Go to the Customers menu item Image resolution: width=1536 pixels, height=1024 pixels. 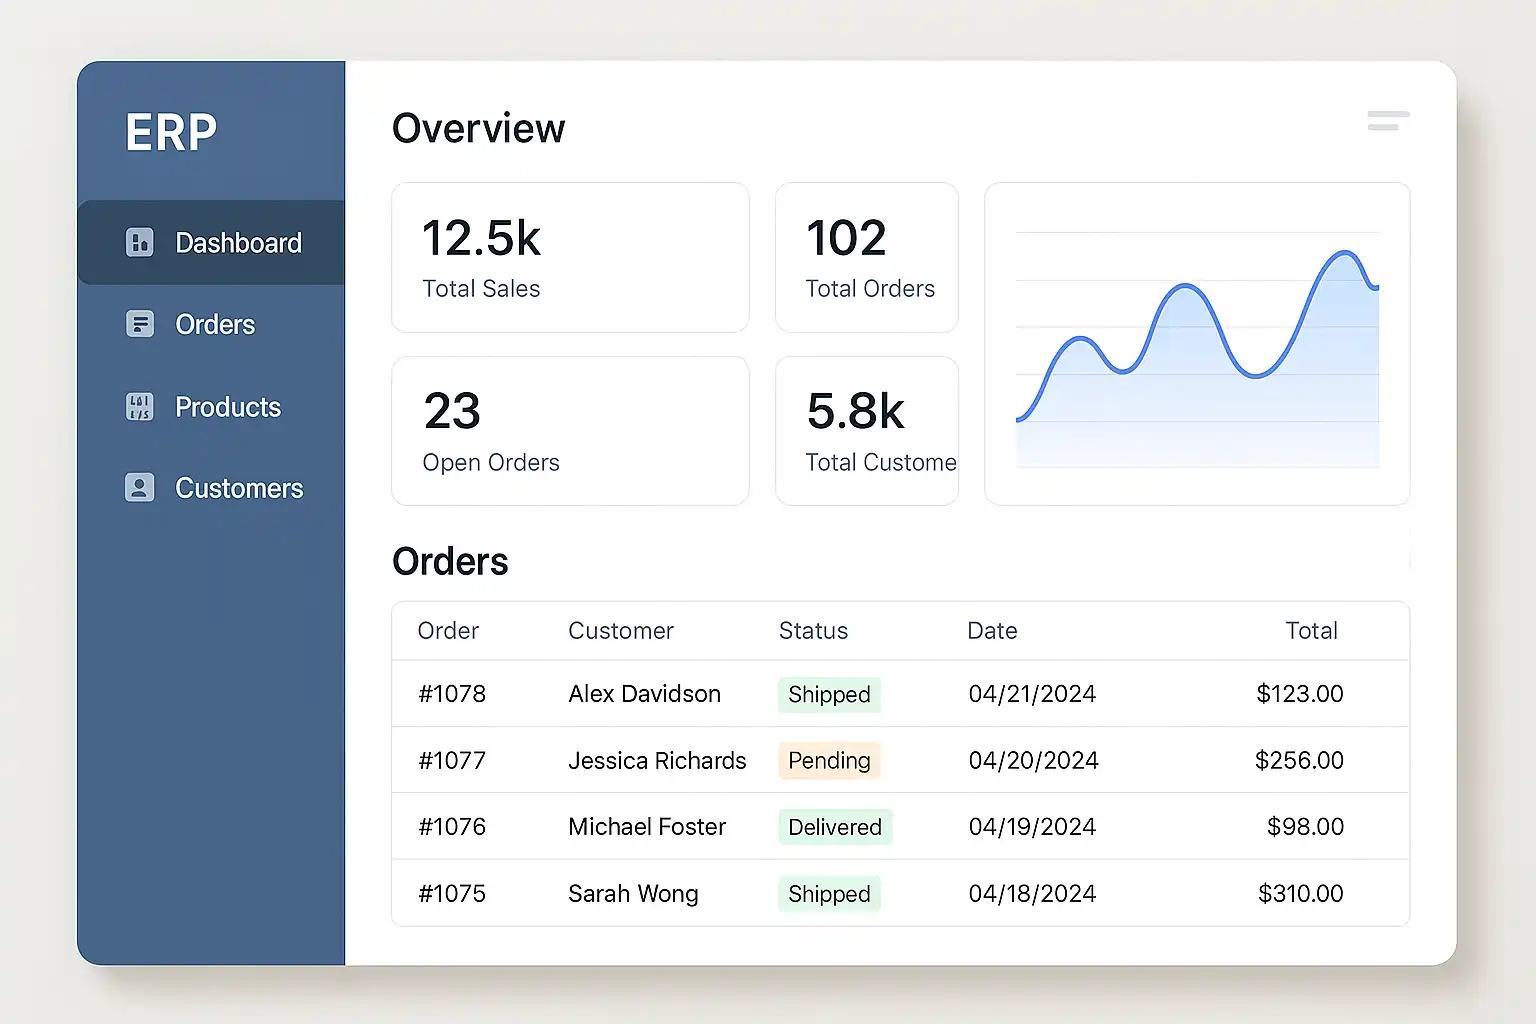pos(239,488)
